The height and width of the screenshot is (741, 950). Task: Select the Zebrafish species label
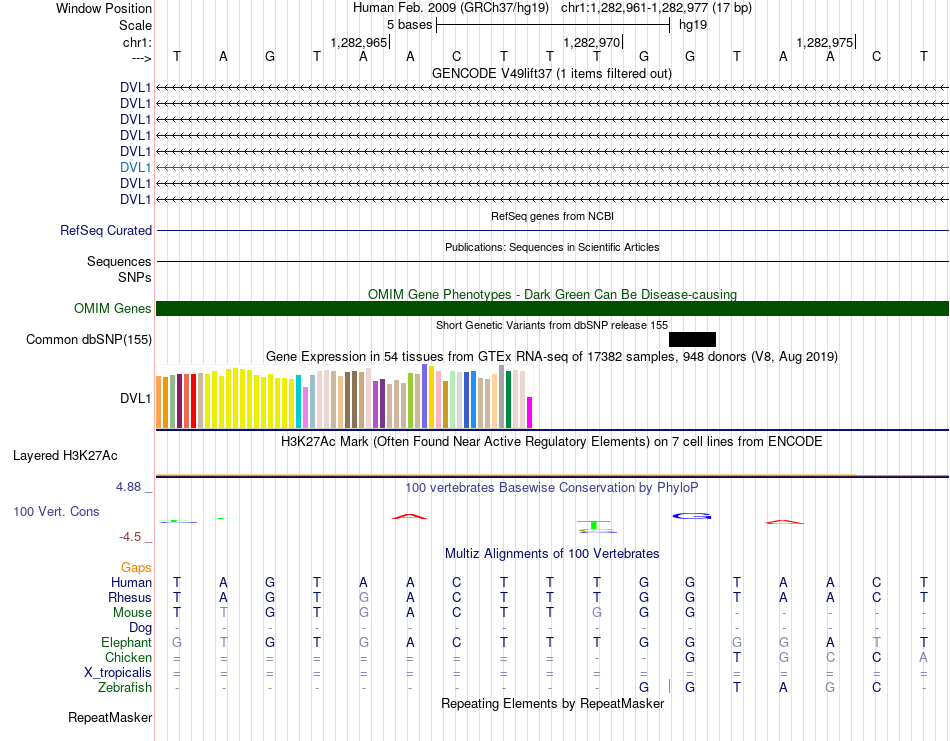125,688
